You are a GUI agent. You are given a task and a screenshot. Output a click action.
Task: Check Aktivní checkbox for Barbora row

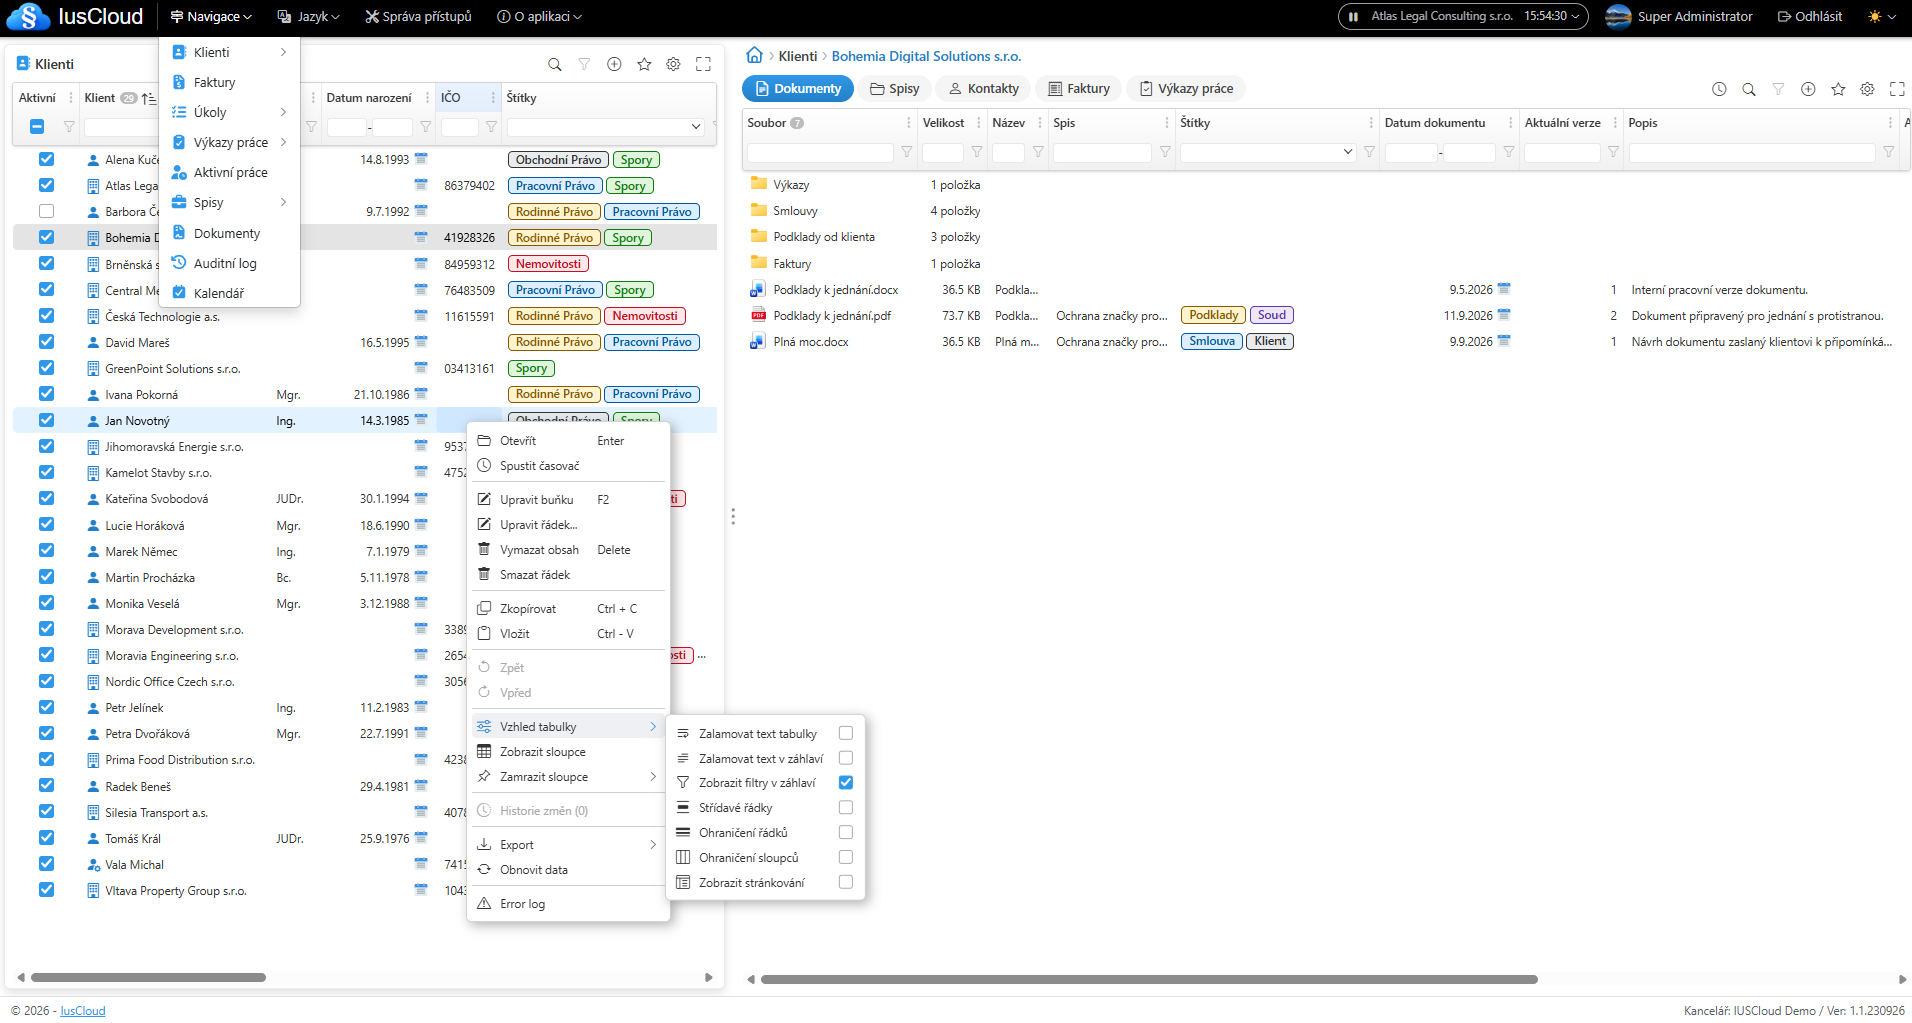[46, 211]
